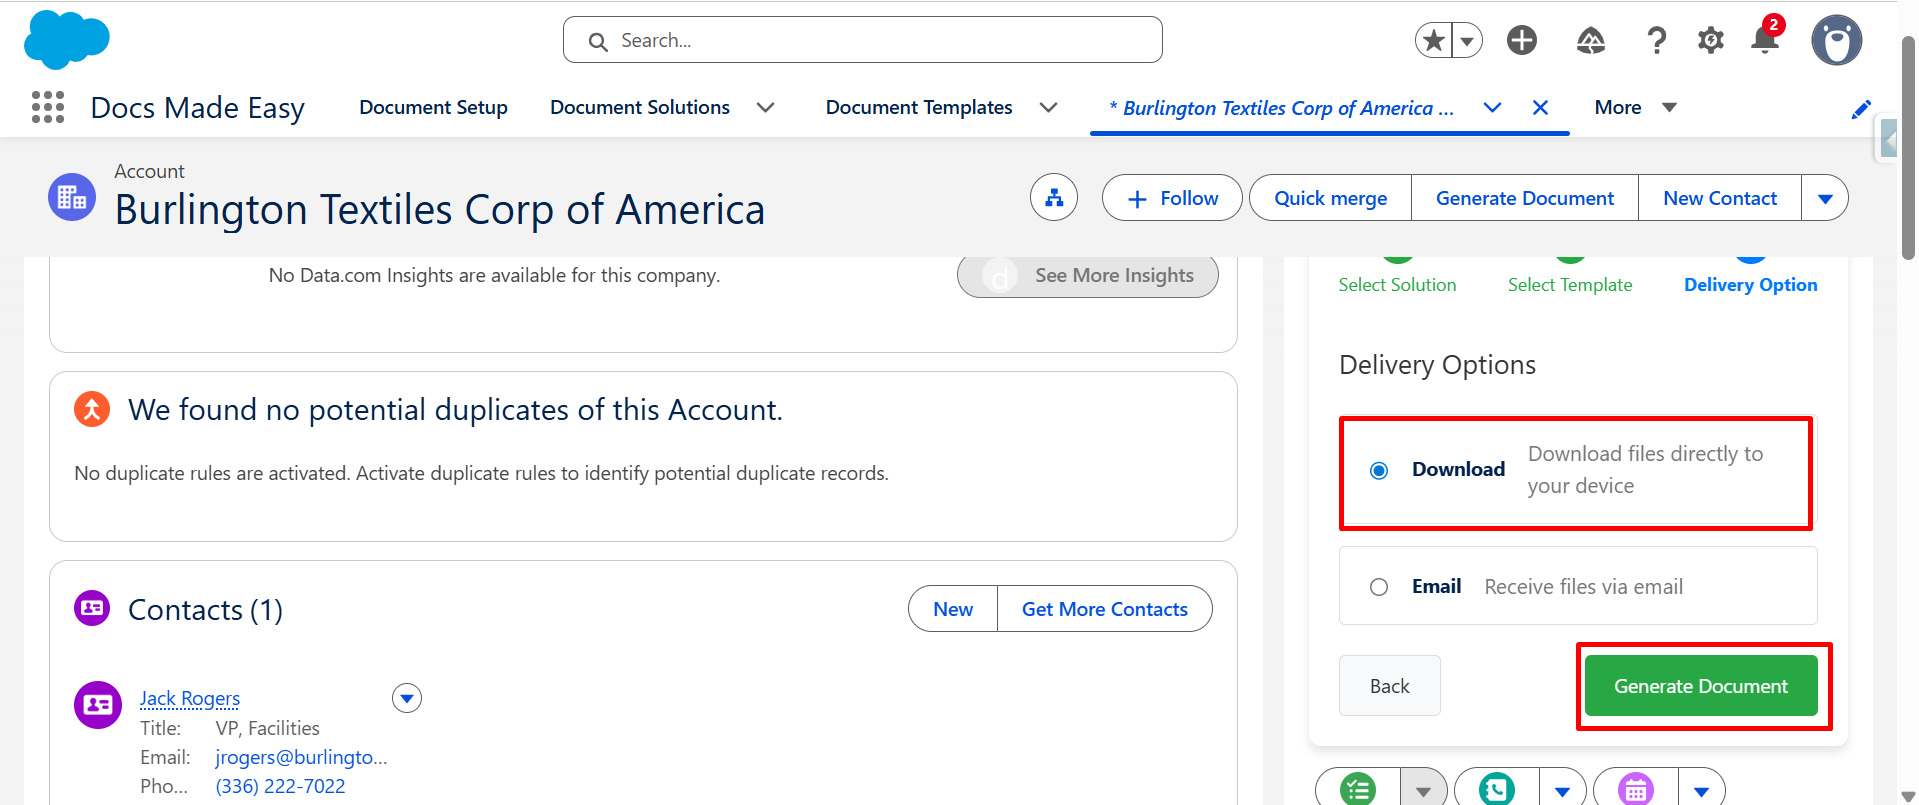Viewport: 1919px width, 805px height.
Task: Show more account actions dropdown
Action: coord(1825,198)
